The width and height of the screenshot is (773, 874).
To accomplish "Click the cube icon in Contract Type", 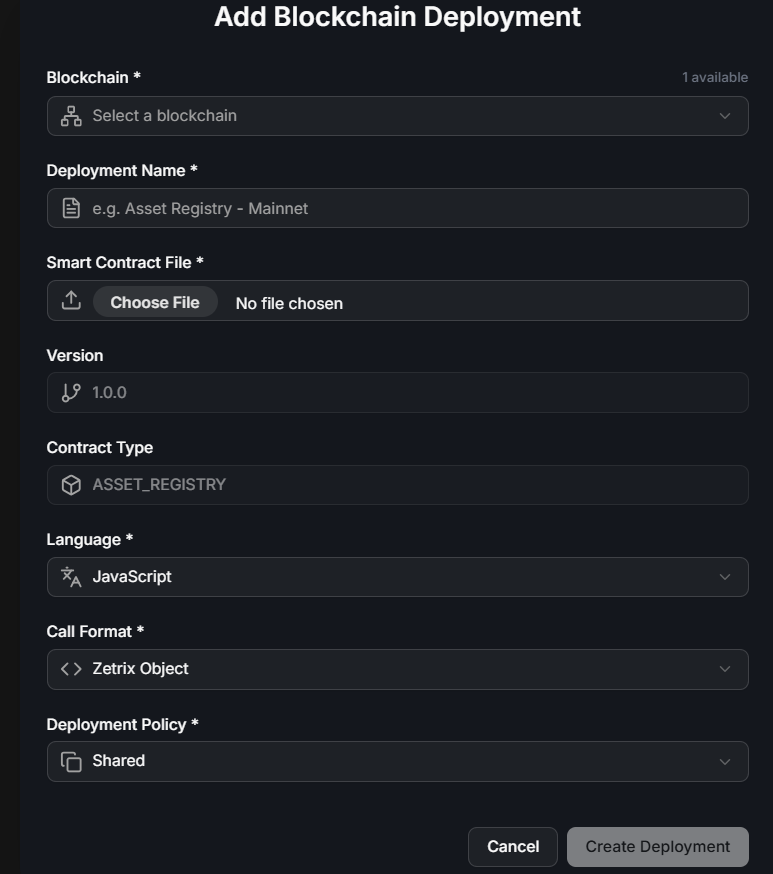I will point(71,485).
